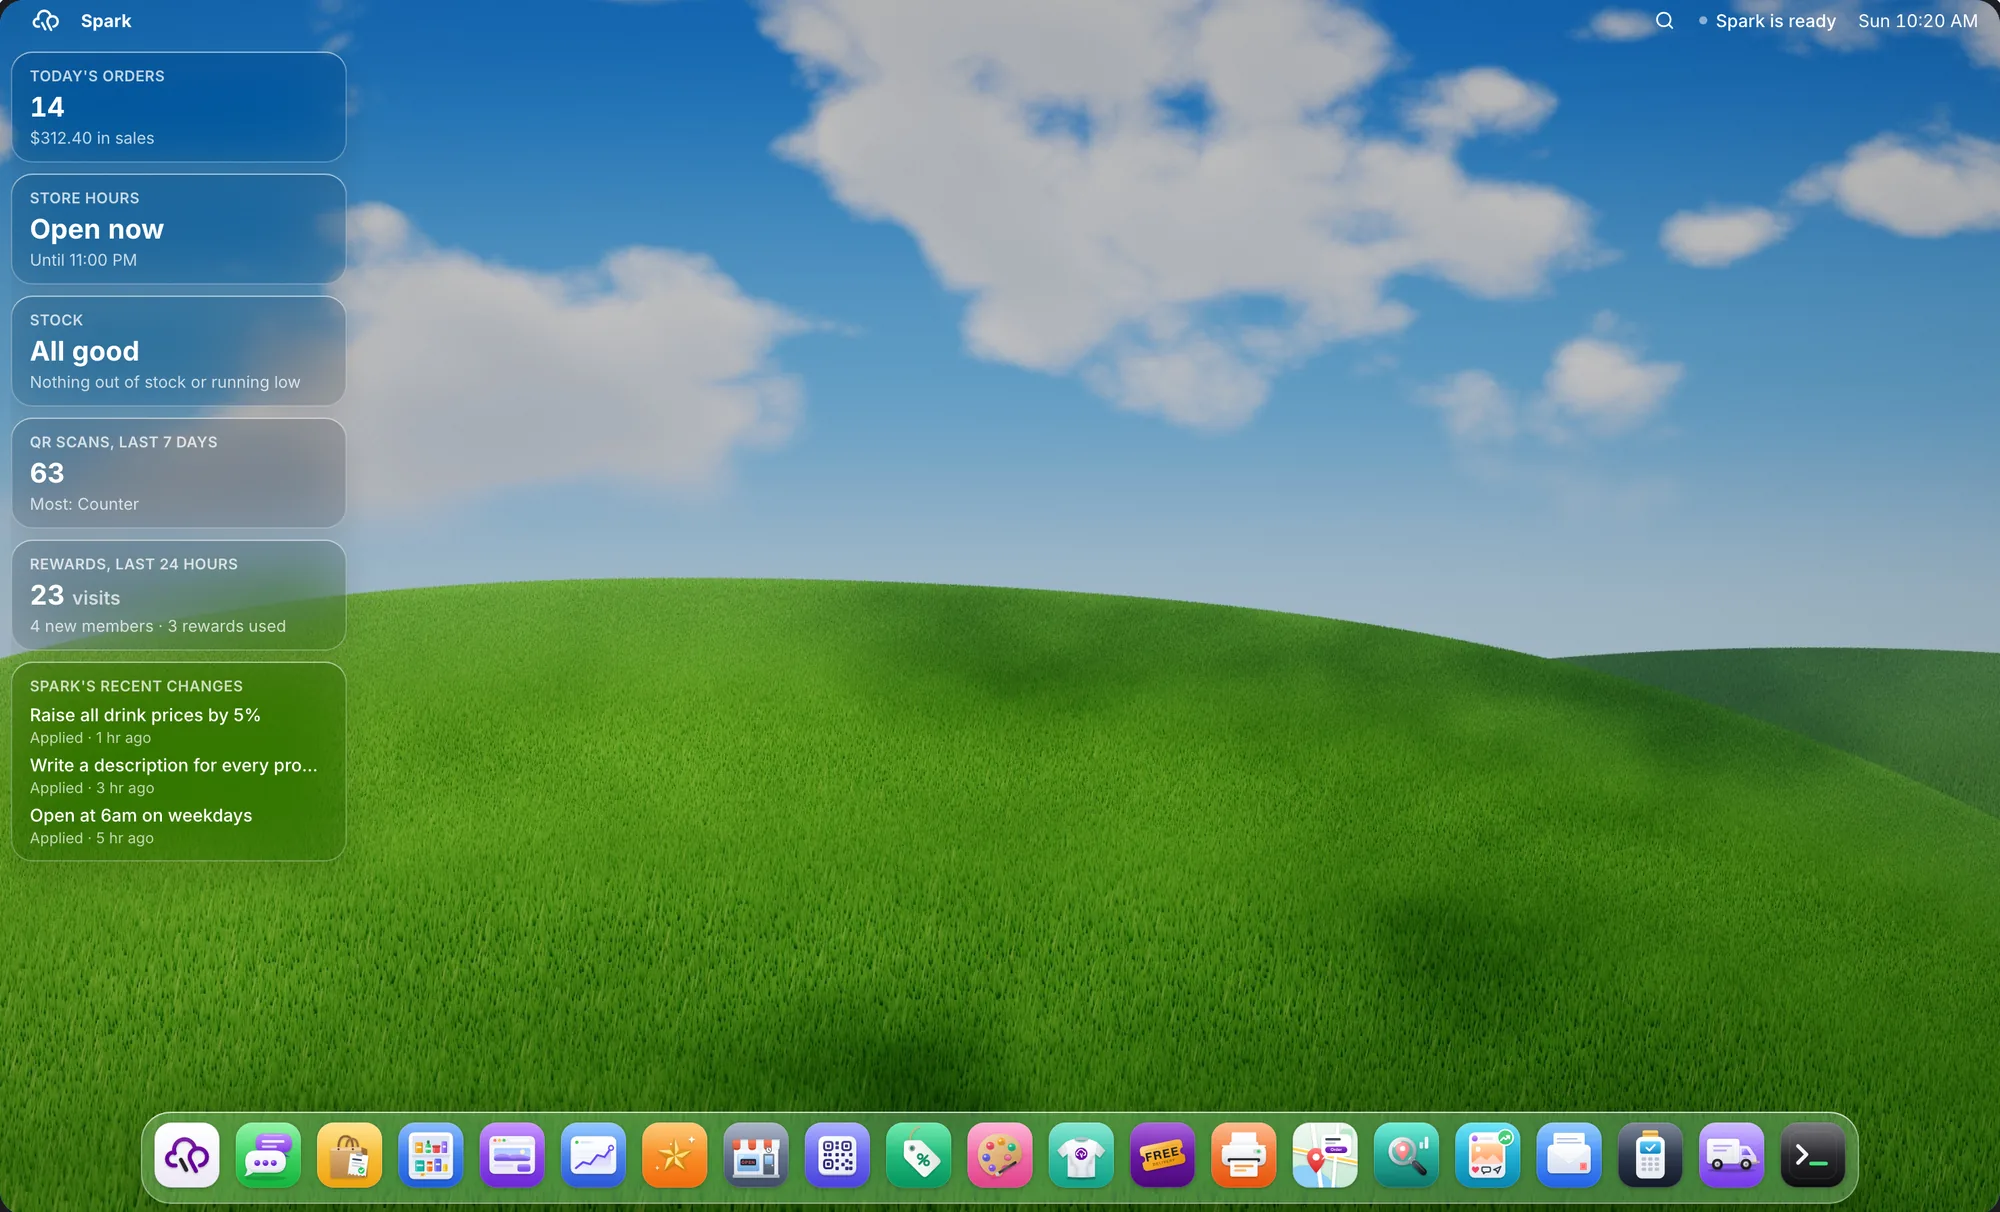Screen dimensions: 2000x1212
Task: Click the '$312.40 in sales' text
Action: 92,138
